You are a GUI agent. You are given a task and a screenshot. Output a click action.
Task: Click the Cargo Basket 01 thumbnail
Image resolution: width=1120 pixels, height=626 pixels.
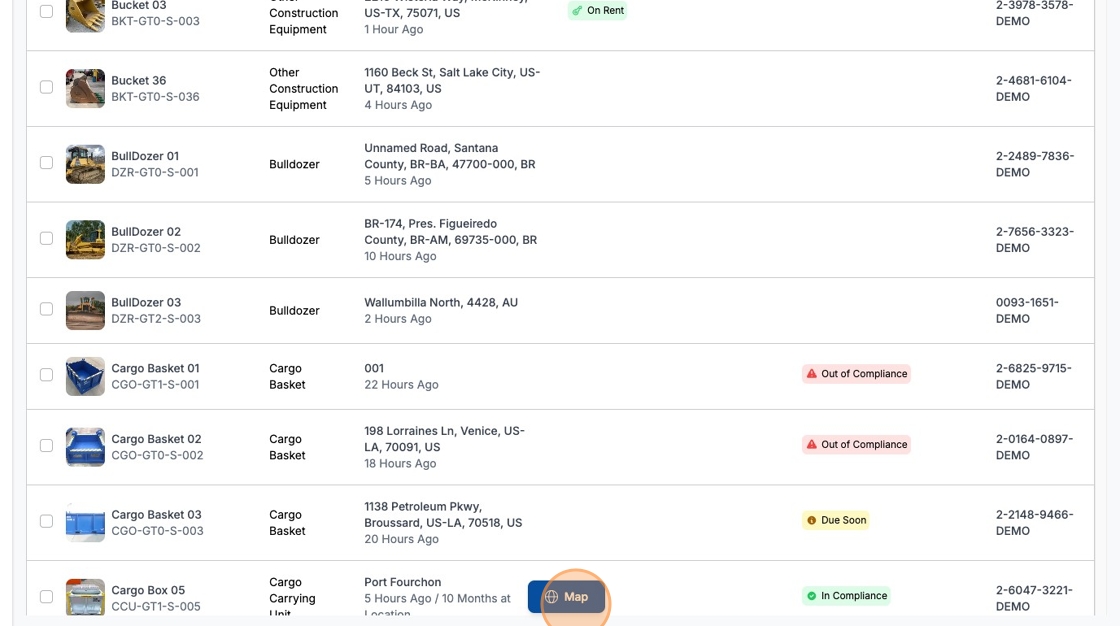[x=85, y=376]
